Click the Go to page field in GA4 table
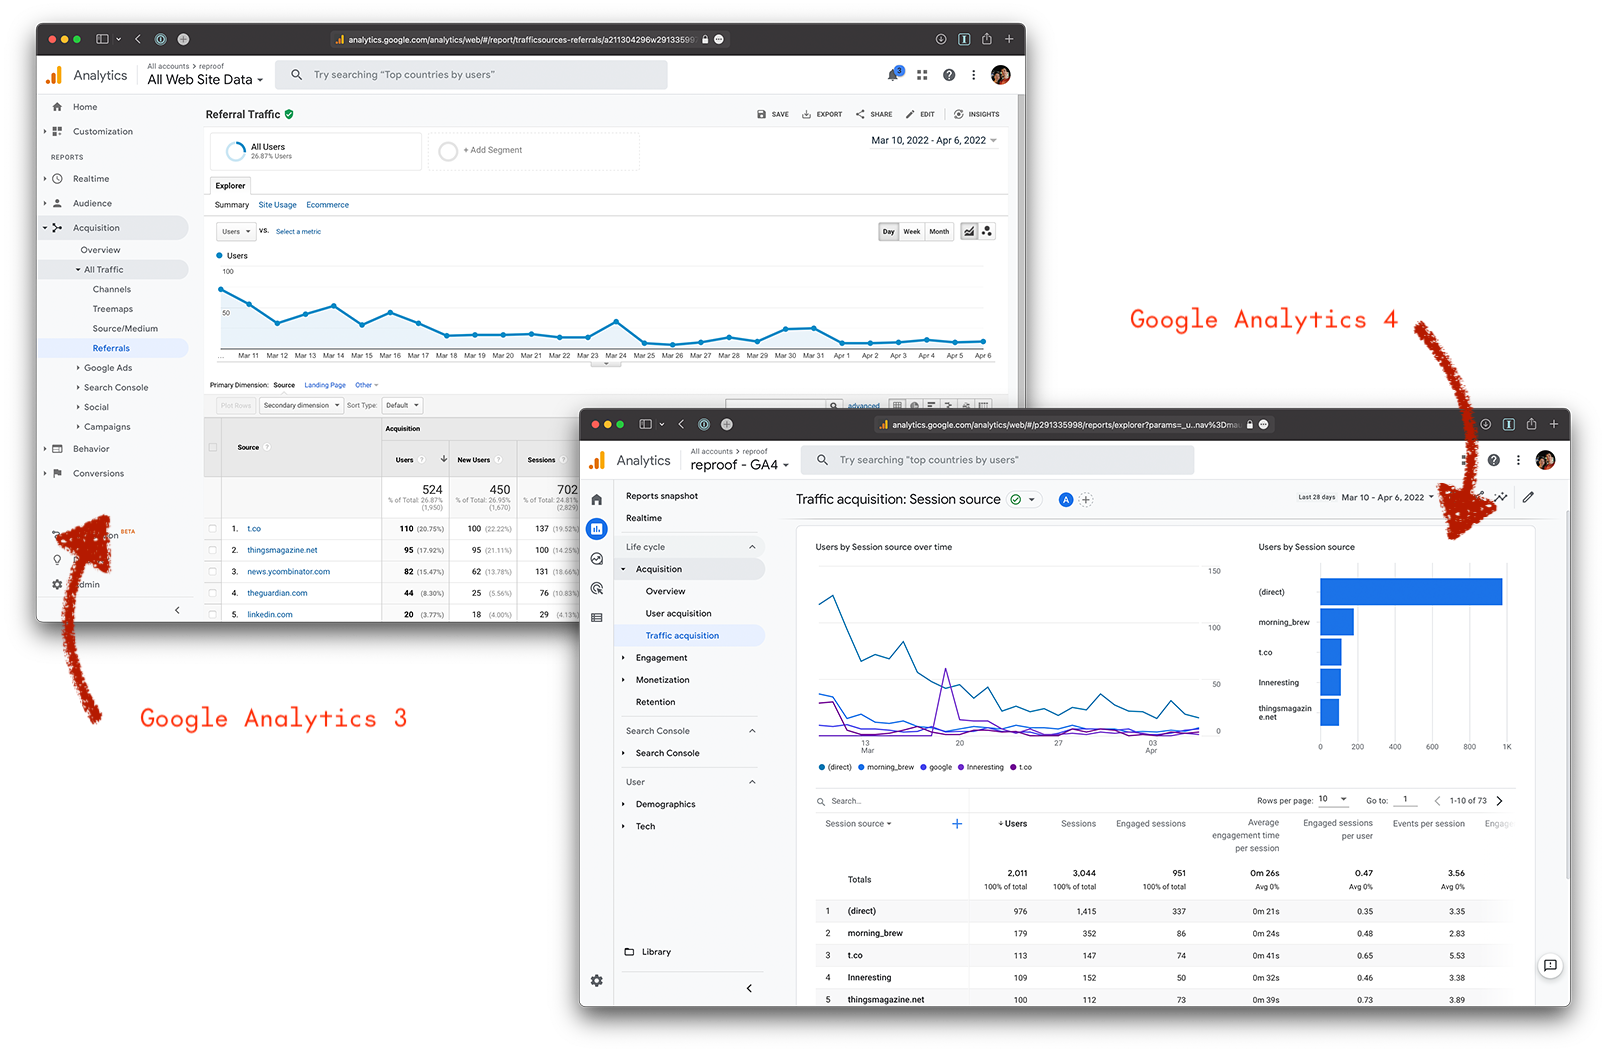 [1405, 800]
